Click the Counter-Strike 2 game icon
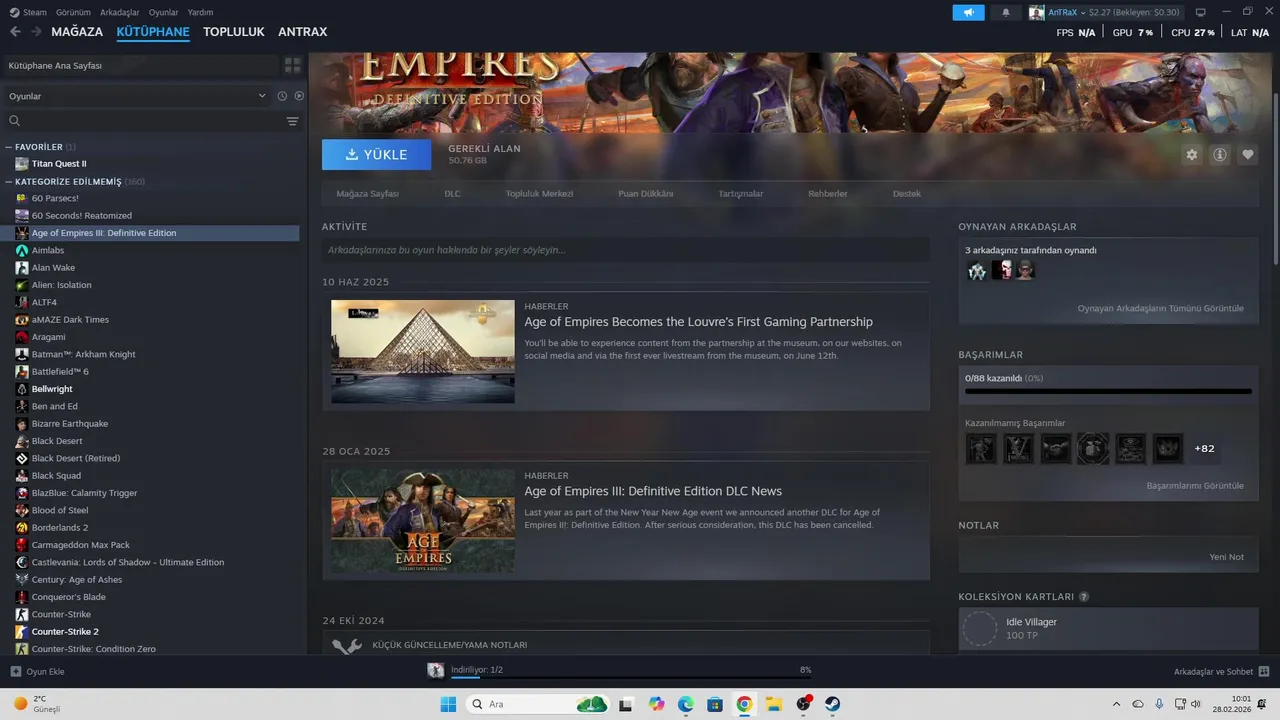 [x=22, y=632]
